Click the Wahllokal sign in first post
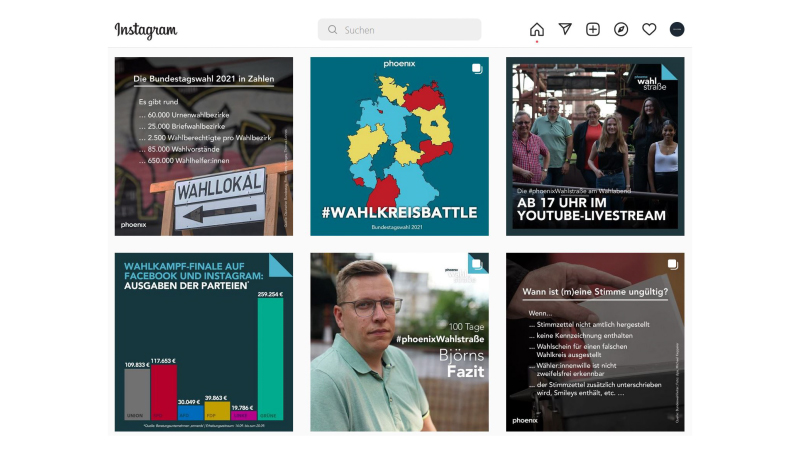This screenshot has width=800, height=450. (x=220, y=199)
